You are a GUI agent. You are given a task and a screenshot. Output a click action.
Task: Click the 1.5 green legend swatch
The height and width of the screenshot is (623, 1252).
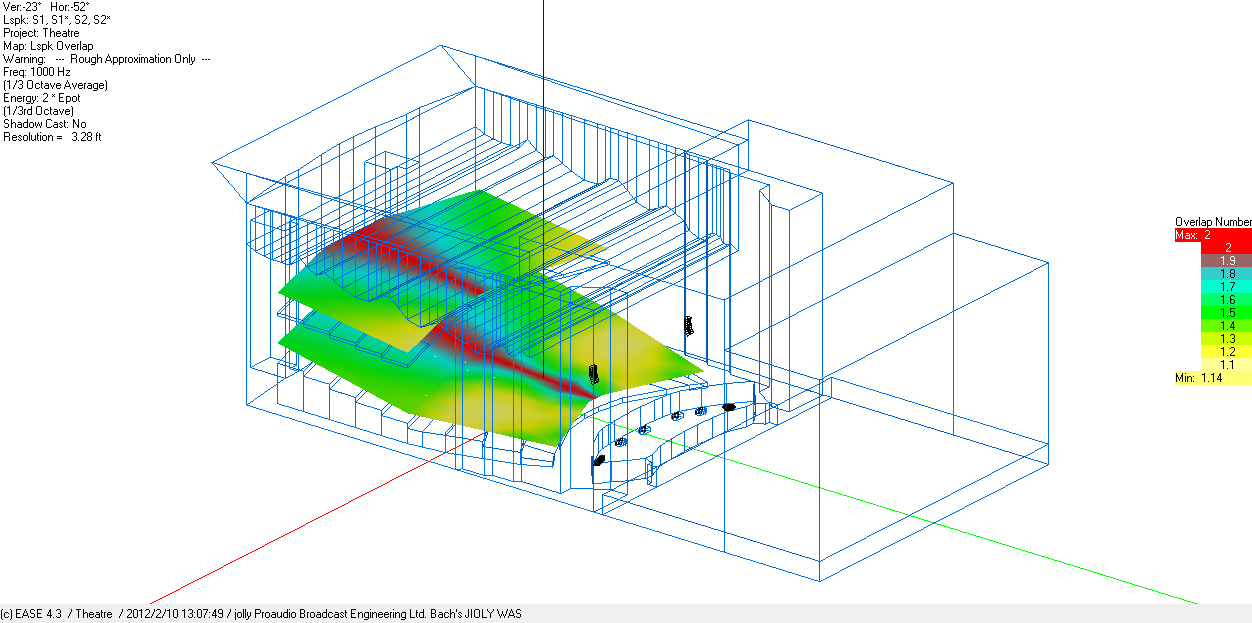click(1213, 312)
